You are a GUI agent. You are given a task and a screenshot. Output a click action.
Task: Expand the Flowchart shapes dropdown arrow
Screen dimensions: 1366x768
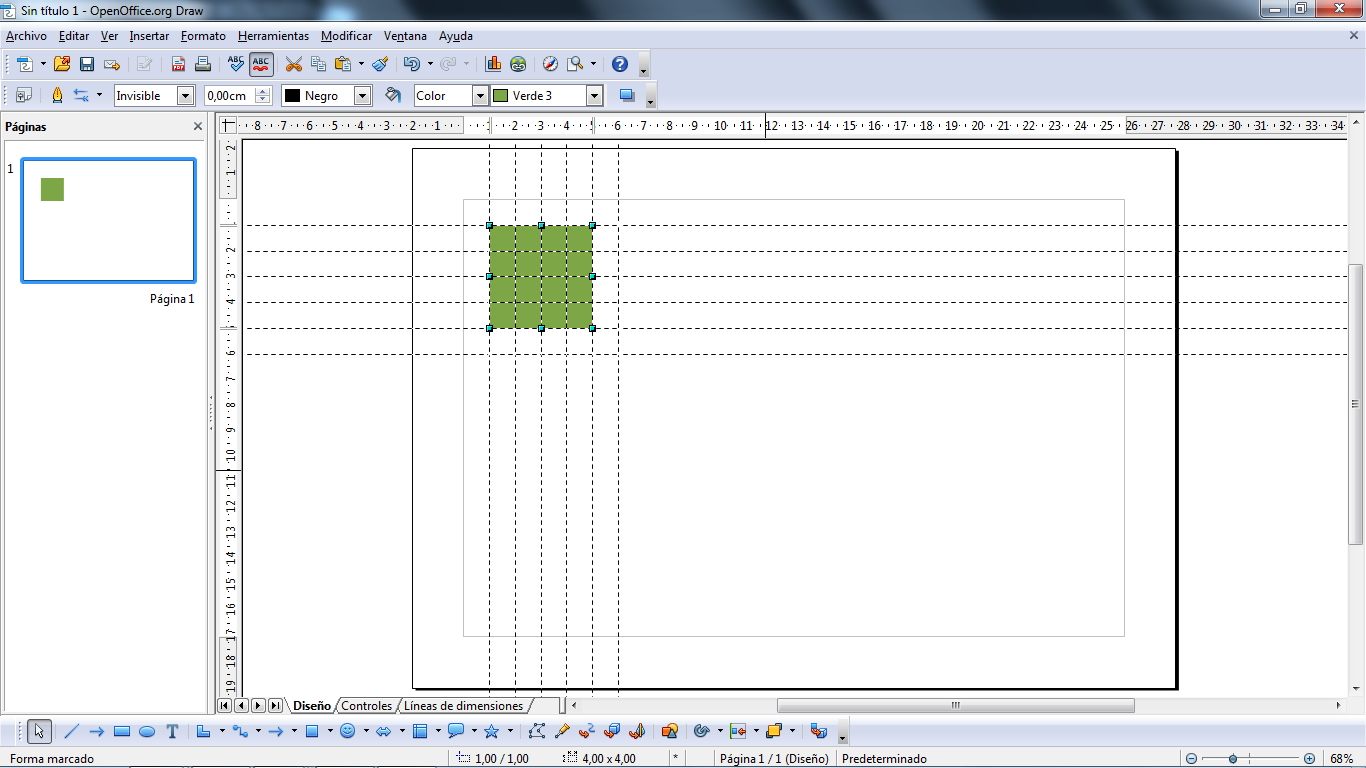(438, 731)
